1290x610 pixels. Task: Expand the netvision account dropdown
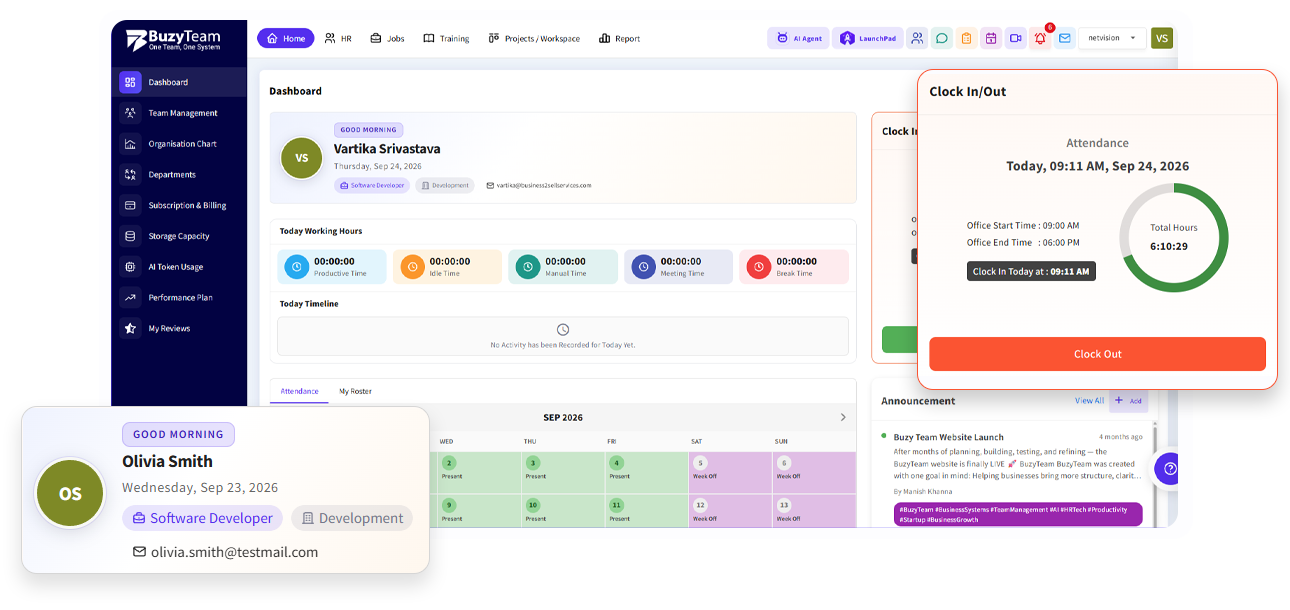[1112, 38]
